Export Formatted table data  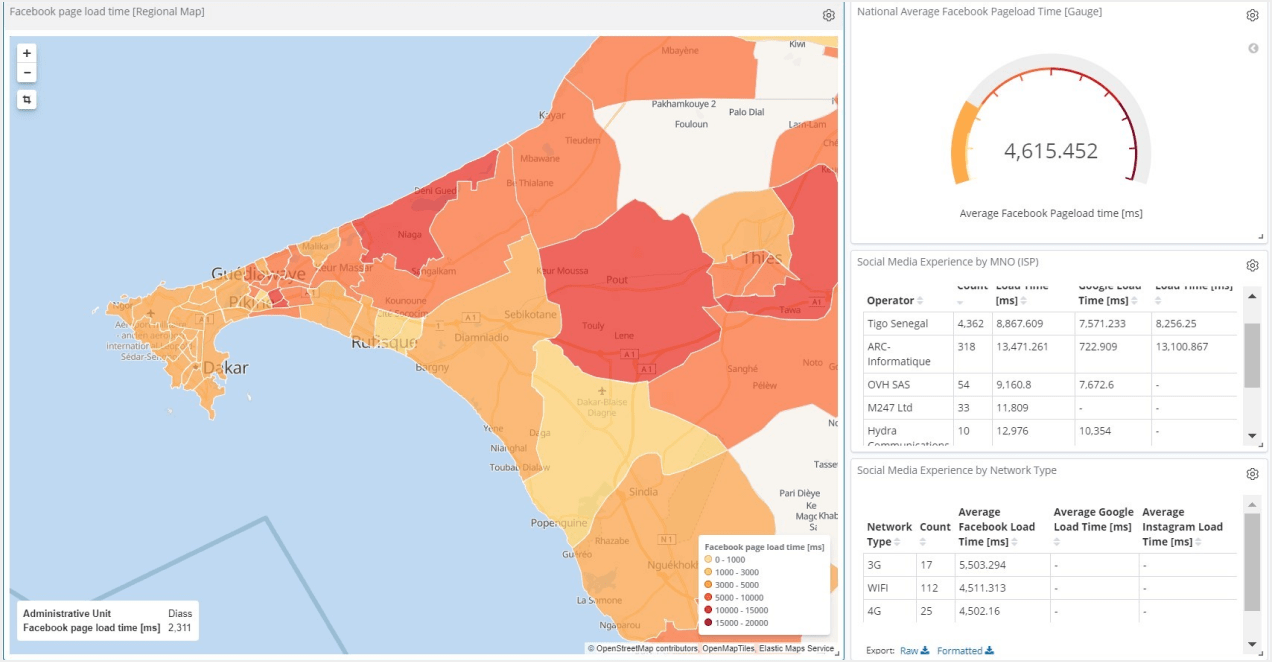click(x=965, y=651)
